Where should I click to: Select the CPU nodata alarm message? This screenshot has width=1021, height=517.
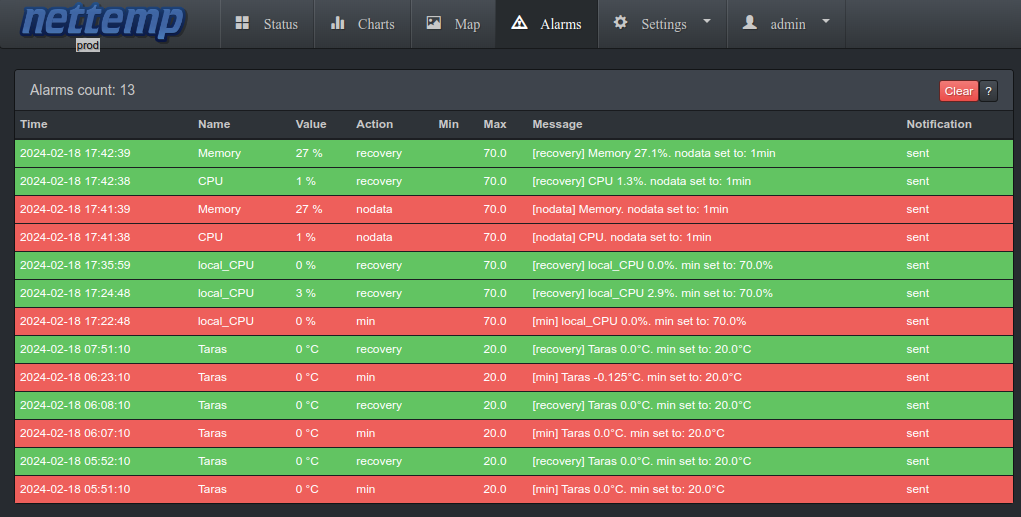(621, 238)
